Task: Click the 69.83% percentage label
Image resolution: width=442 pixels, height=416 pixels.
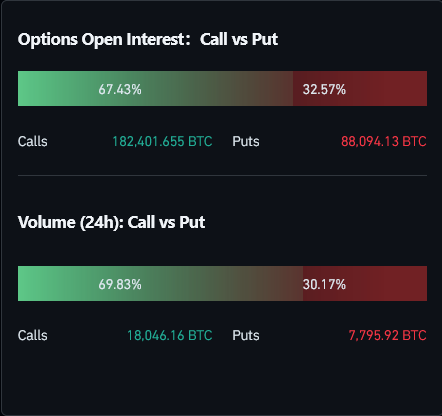Action: (120, 284)
